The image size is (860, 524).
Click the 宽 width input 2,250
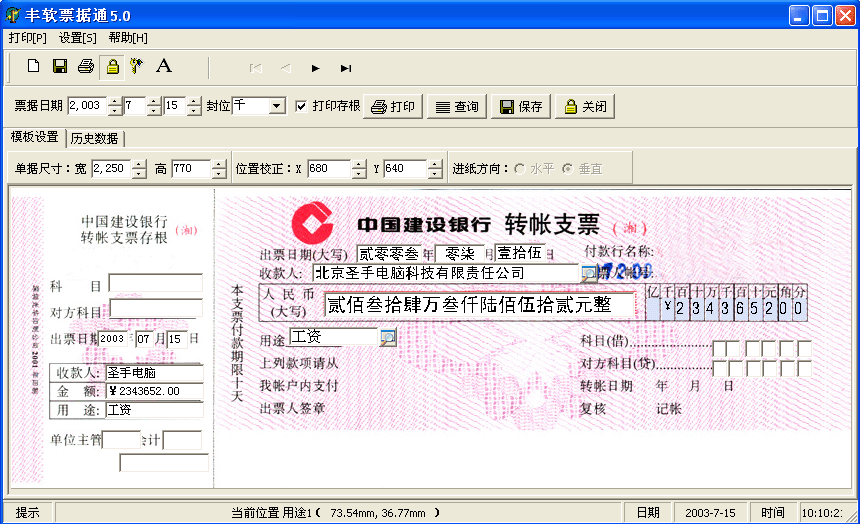pyautogui.click(x=111, y=168)
